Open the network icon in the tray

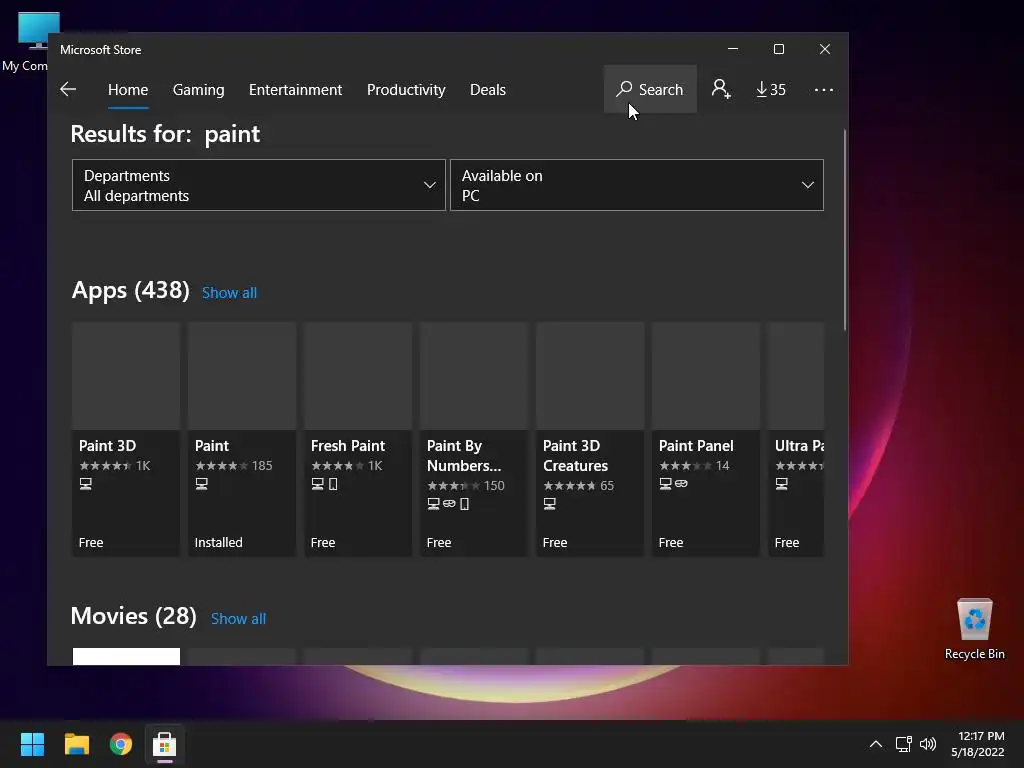coord(904,744)
